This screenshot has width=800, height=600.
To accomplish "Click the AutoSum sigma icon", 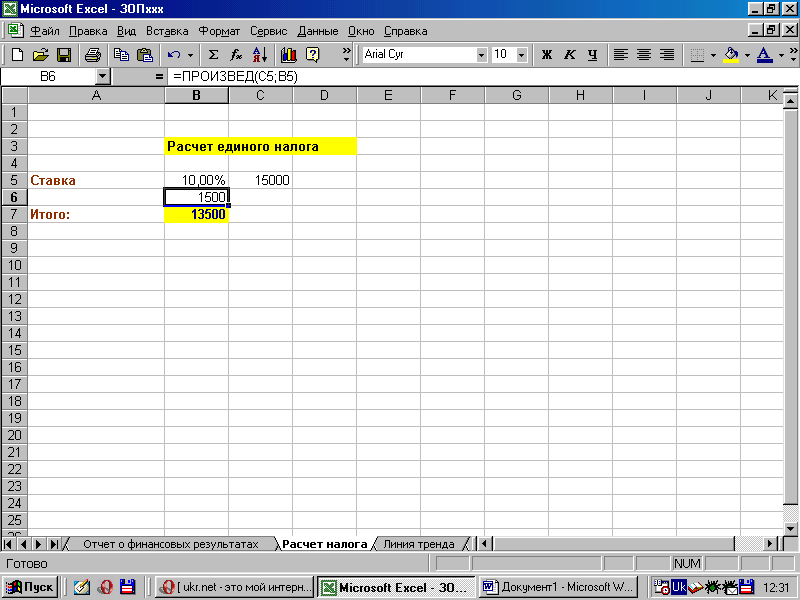I will click(x=213, y=55).
